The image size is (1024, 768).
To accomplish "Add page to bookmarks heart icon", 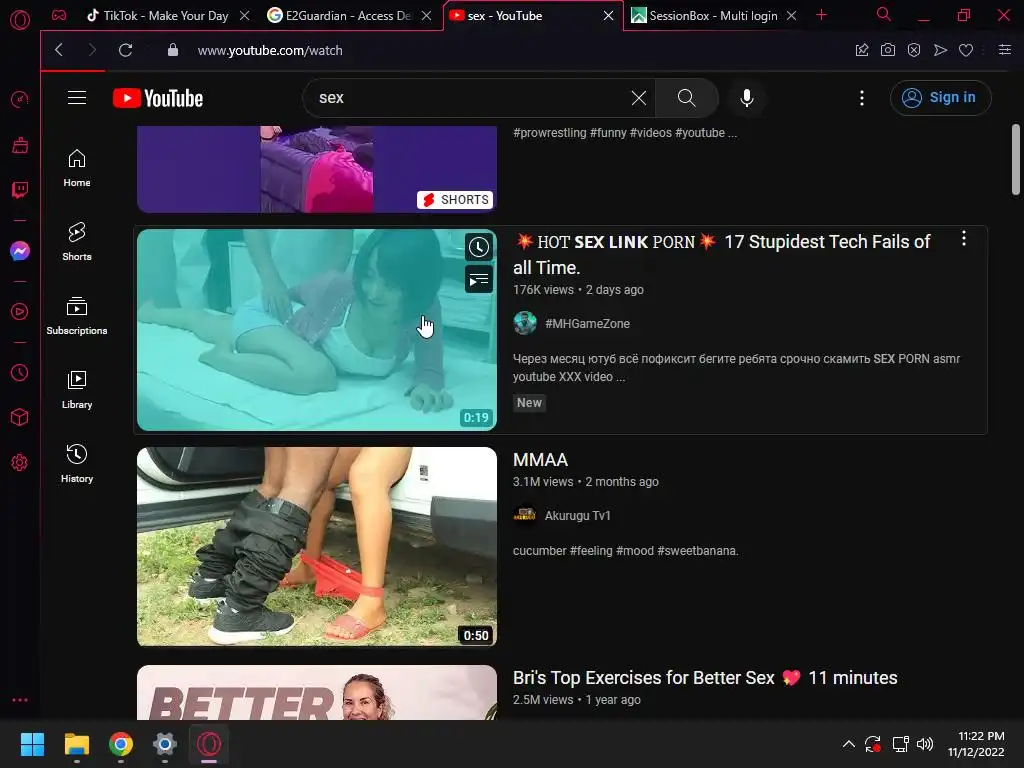I will click(966, 50).
